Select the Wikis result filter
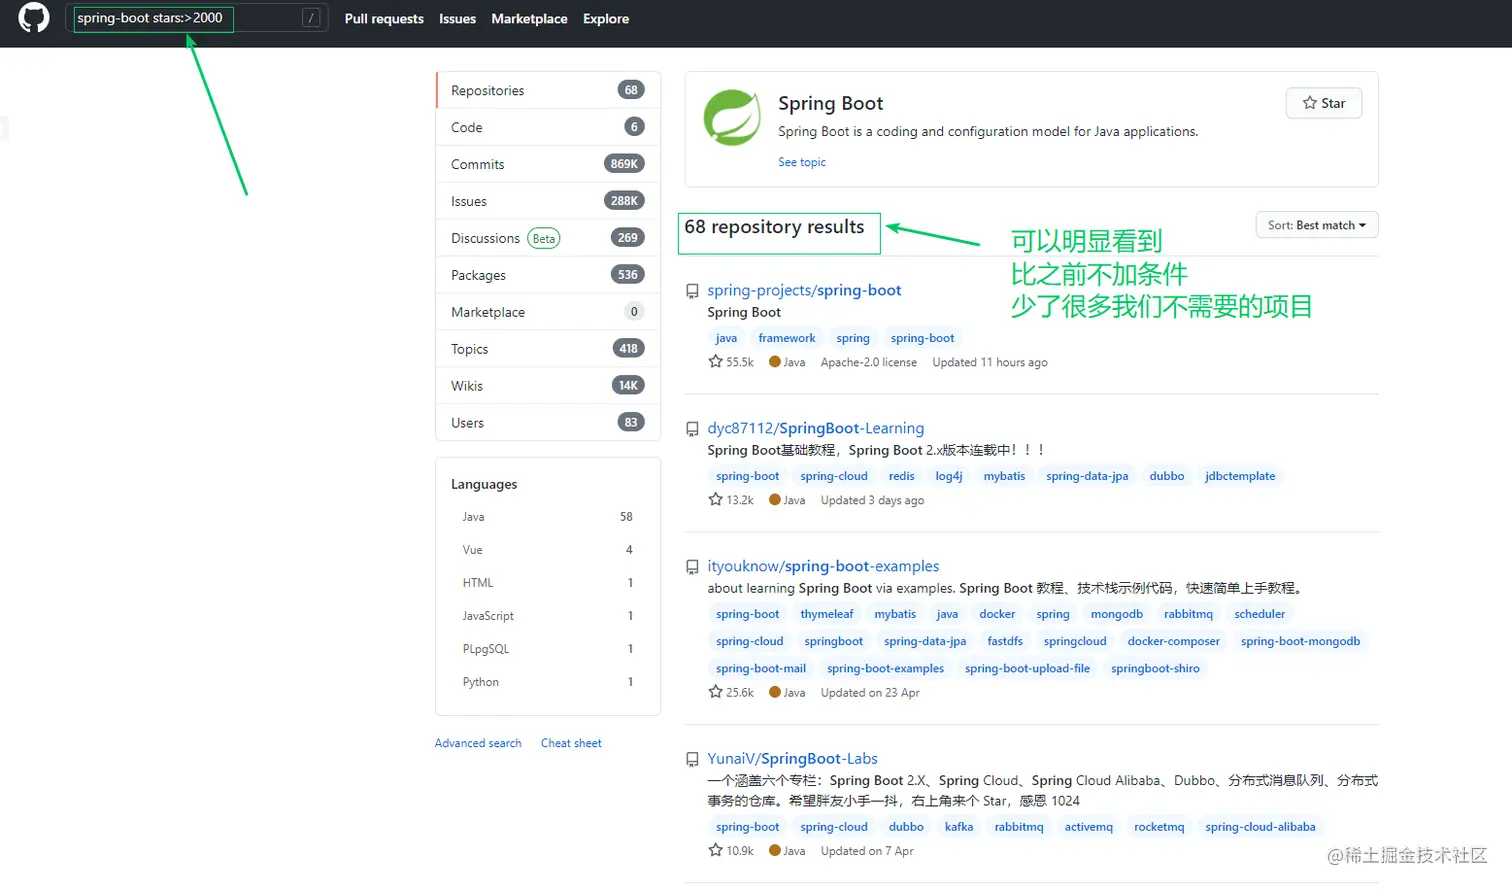The height and width of the screenshot is (890, 1512). point(548,386)
